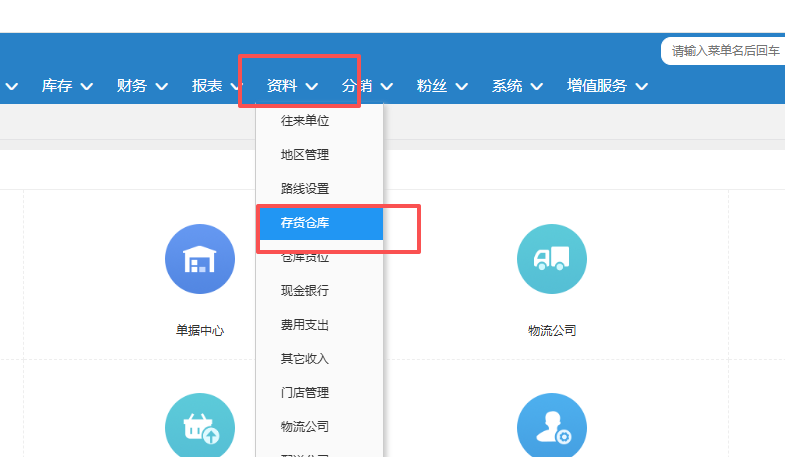Open the 粉丝 menu

[x=432, y=86]
